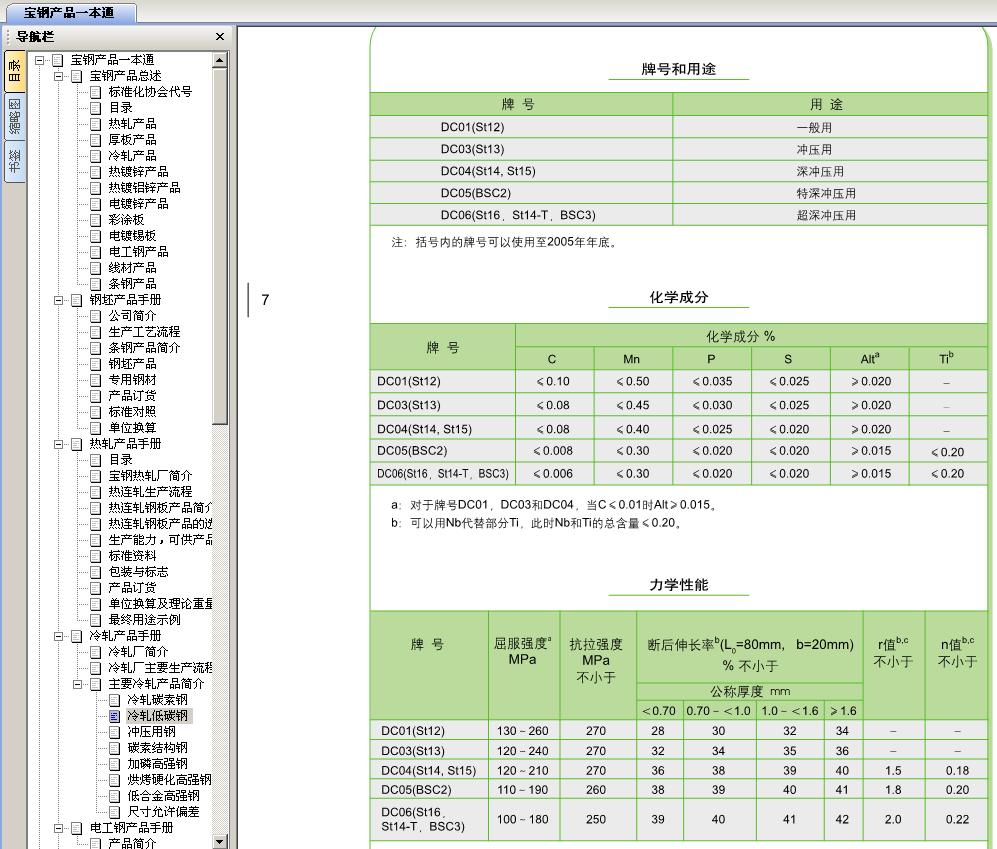Collapse the root 宝钢产品一本通 tree node
The width and height of the screenshot is (997, 849).
coord(39,60)
